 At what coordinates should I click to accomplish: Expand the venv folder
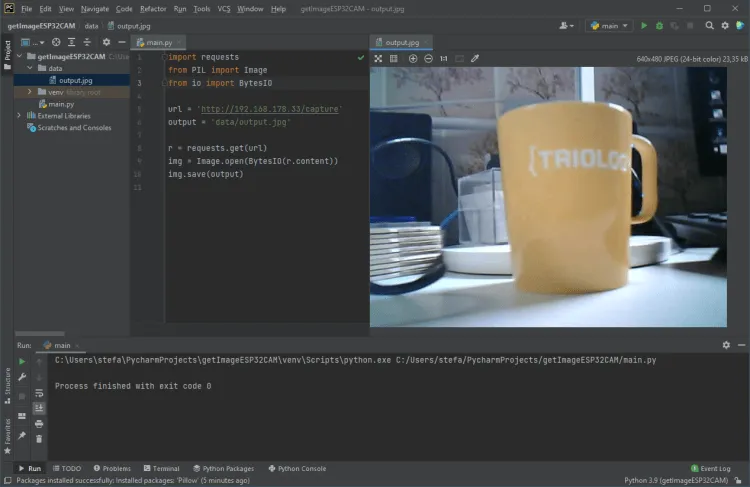pyautogui.click(x=30, y=92)
